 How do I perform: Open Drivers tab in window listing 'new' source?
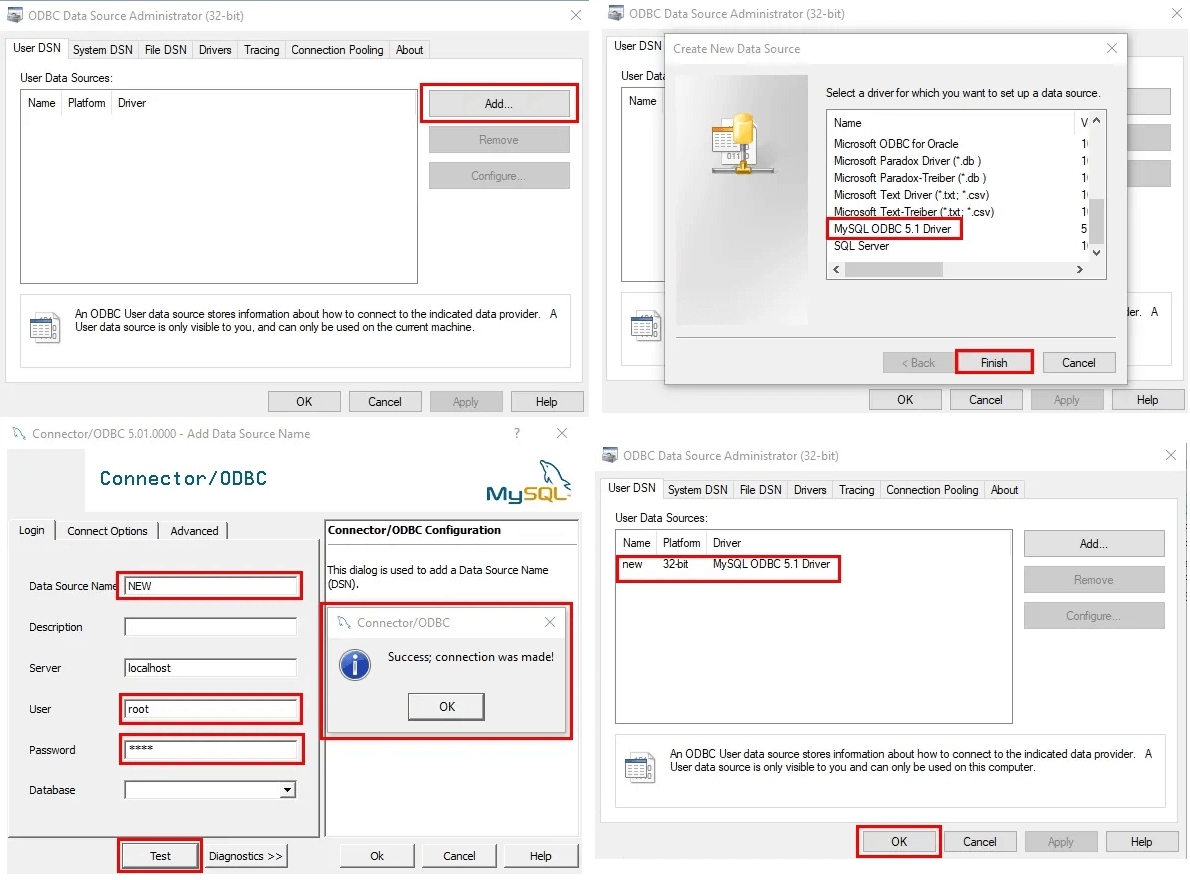point(810,490)
